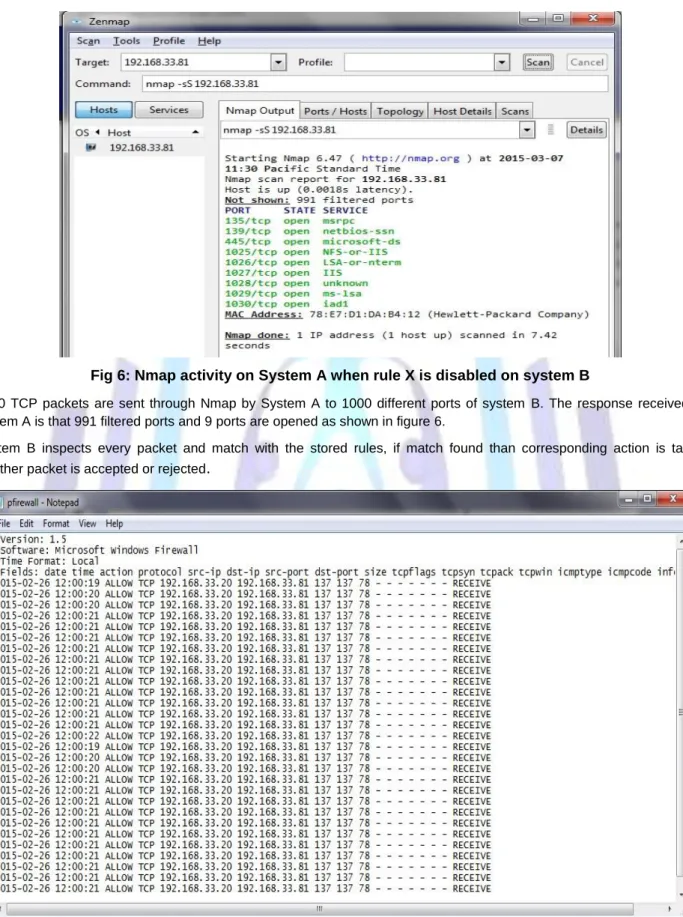
Task: Click Notepad vertical scrollbar up arrow
Action: 679,542
